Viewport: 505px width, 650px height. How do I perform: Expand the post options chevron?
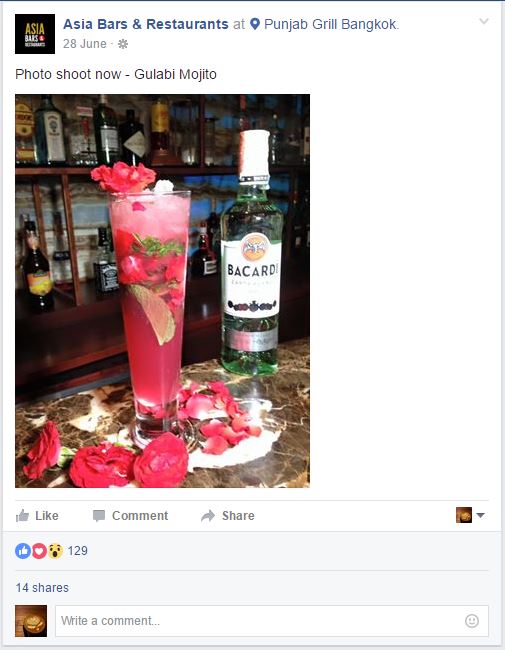(483, 21)
